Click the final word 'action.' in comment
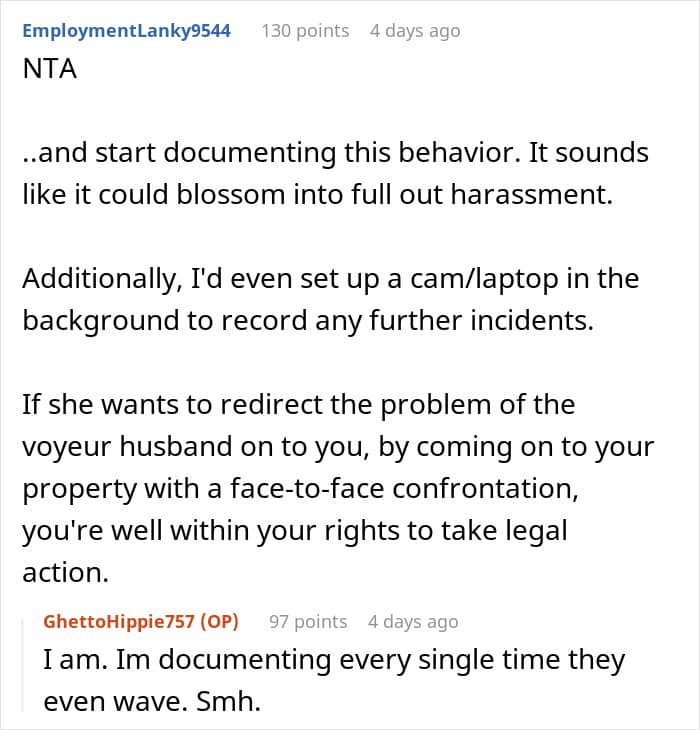 (x=66, y=572)
